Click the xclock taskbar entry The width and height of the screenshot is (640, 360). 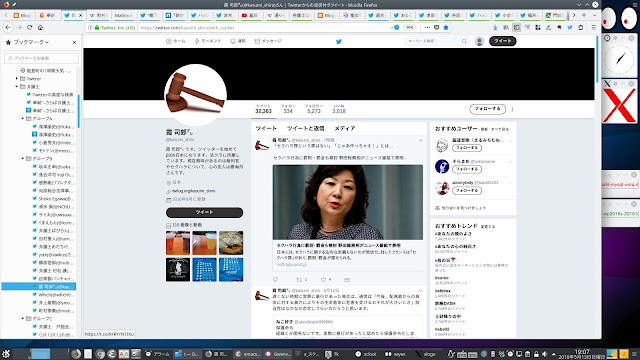point(366,354)
